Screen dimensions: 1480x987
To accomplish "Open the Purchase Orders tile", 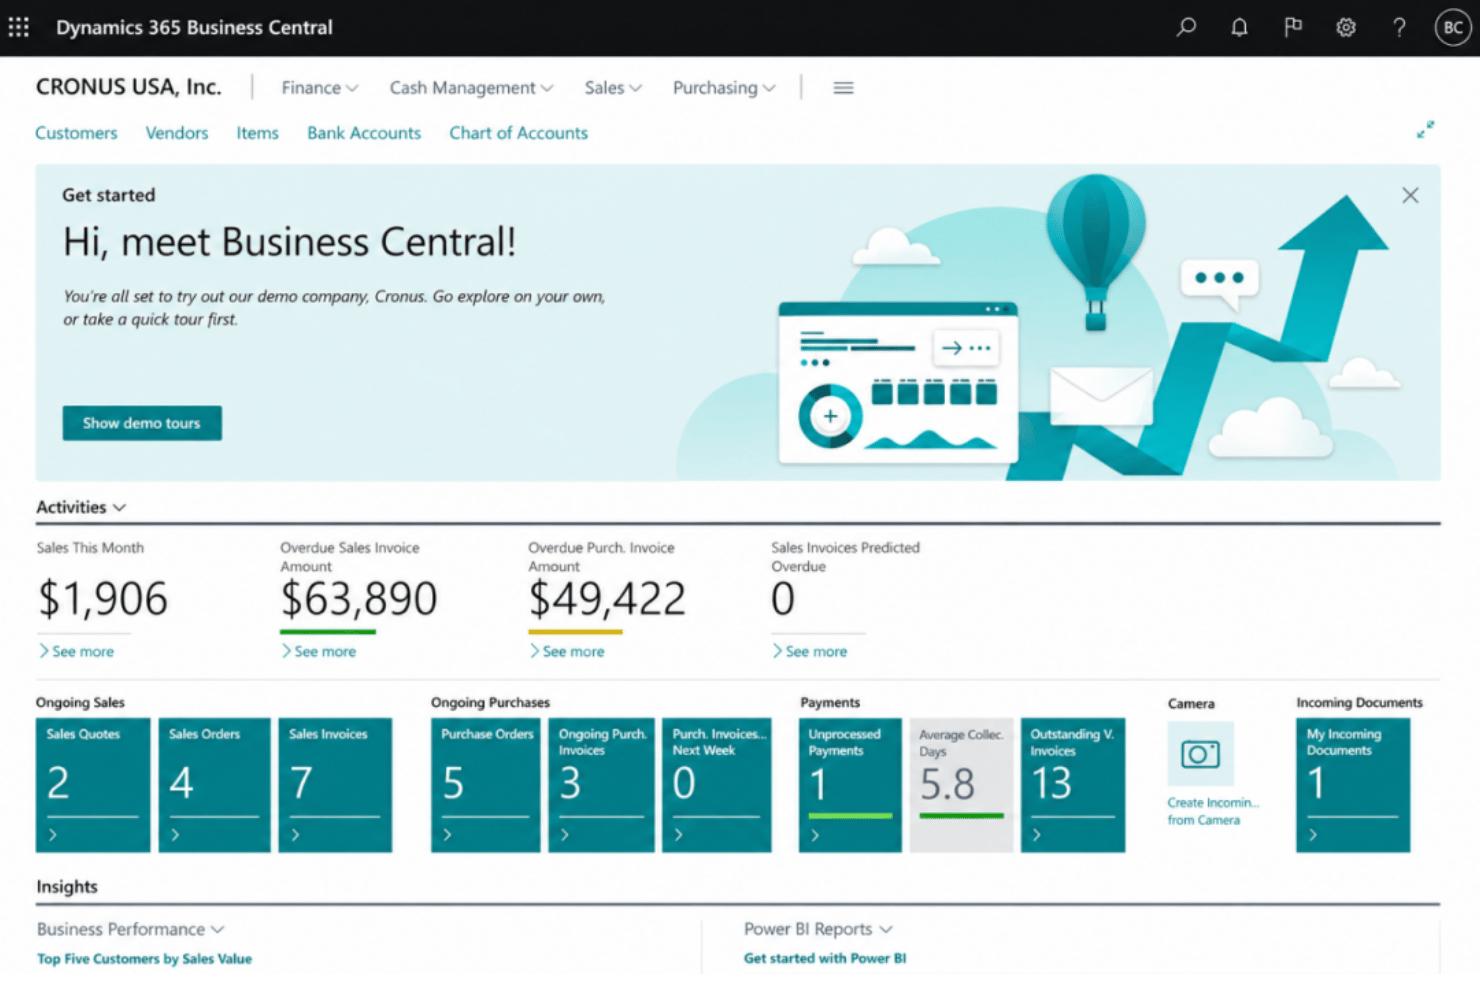I will [487, 785].
